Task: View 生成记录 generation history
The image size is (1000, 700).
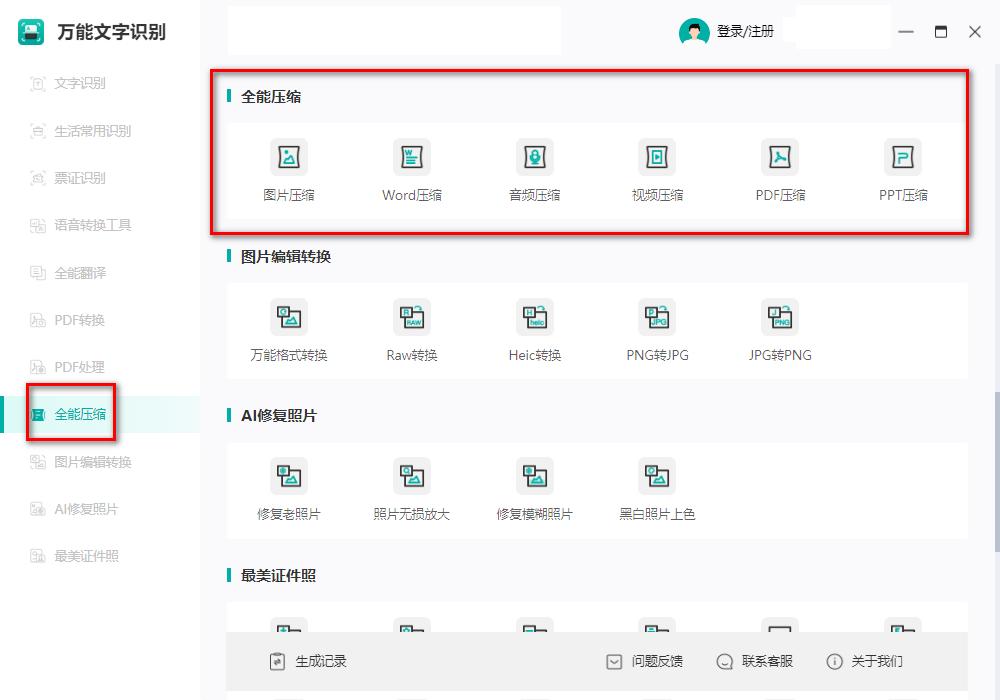Action: click(314, 661)
